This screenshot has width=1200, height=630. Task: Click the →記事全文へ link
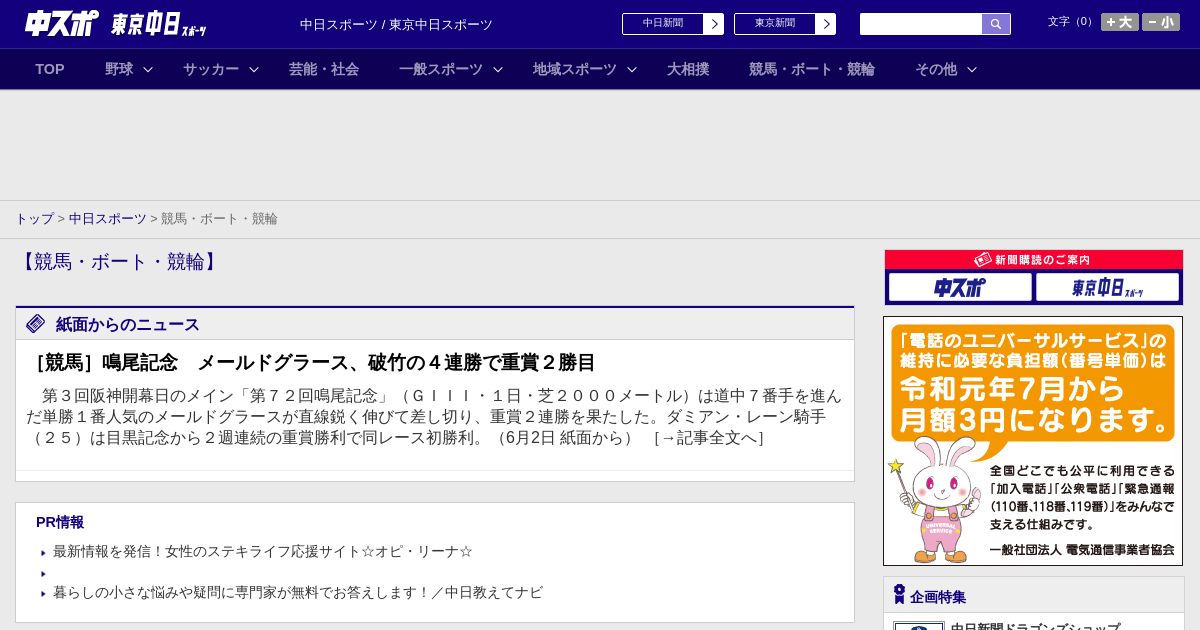708,438
